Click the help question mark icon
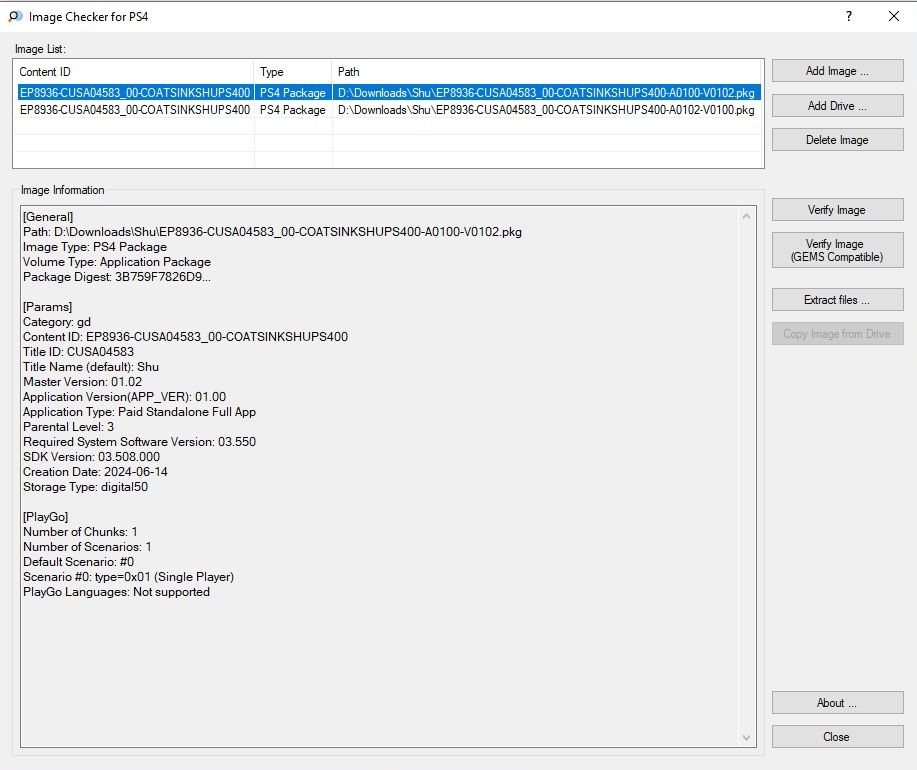917x770 pixels. click(x=849, y=16)
